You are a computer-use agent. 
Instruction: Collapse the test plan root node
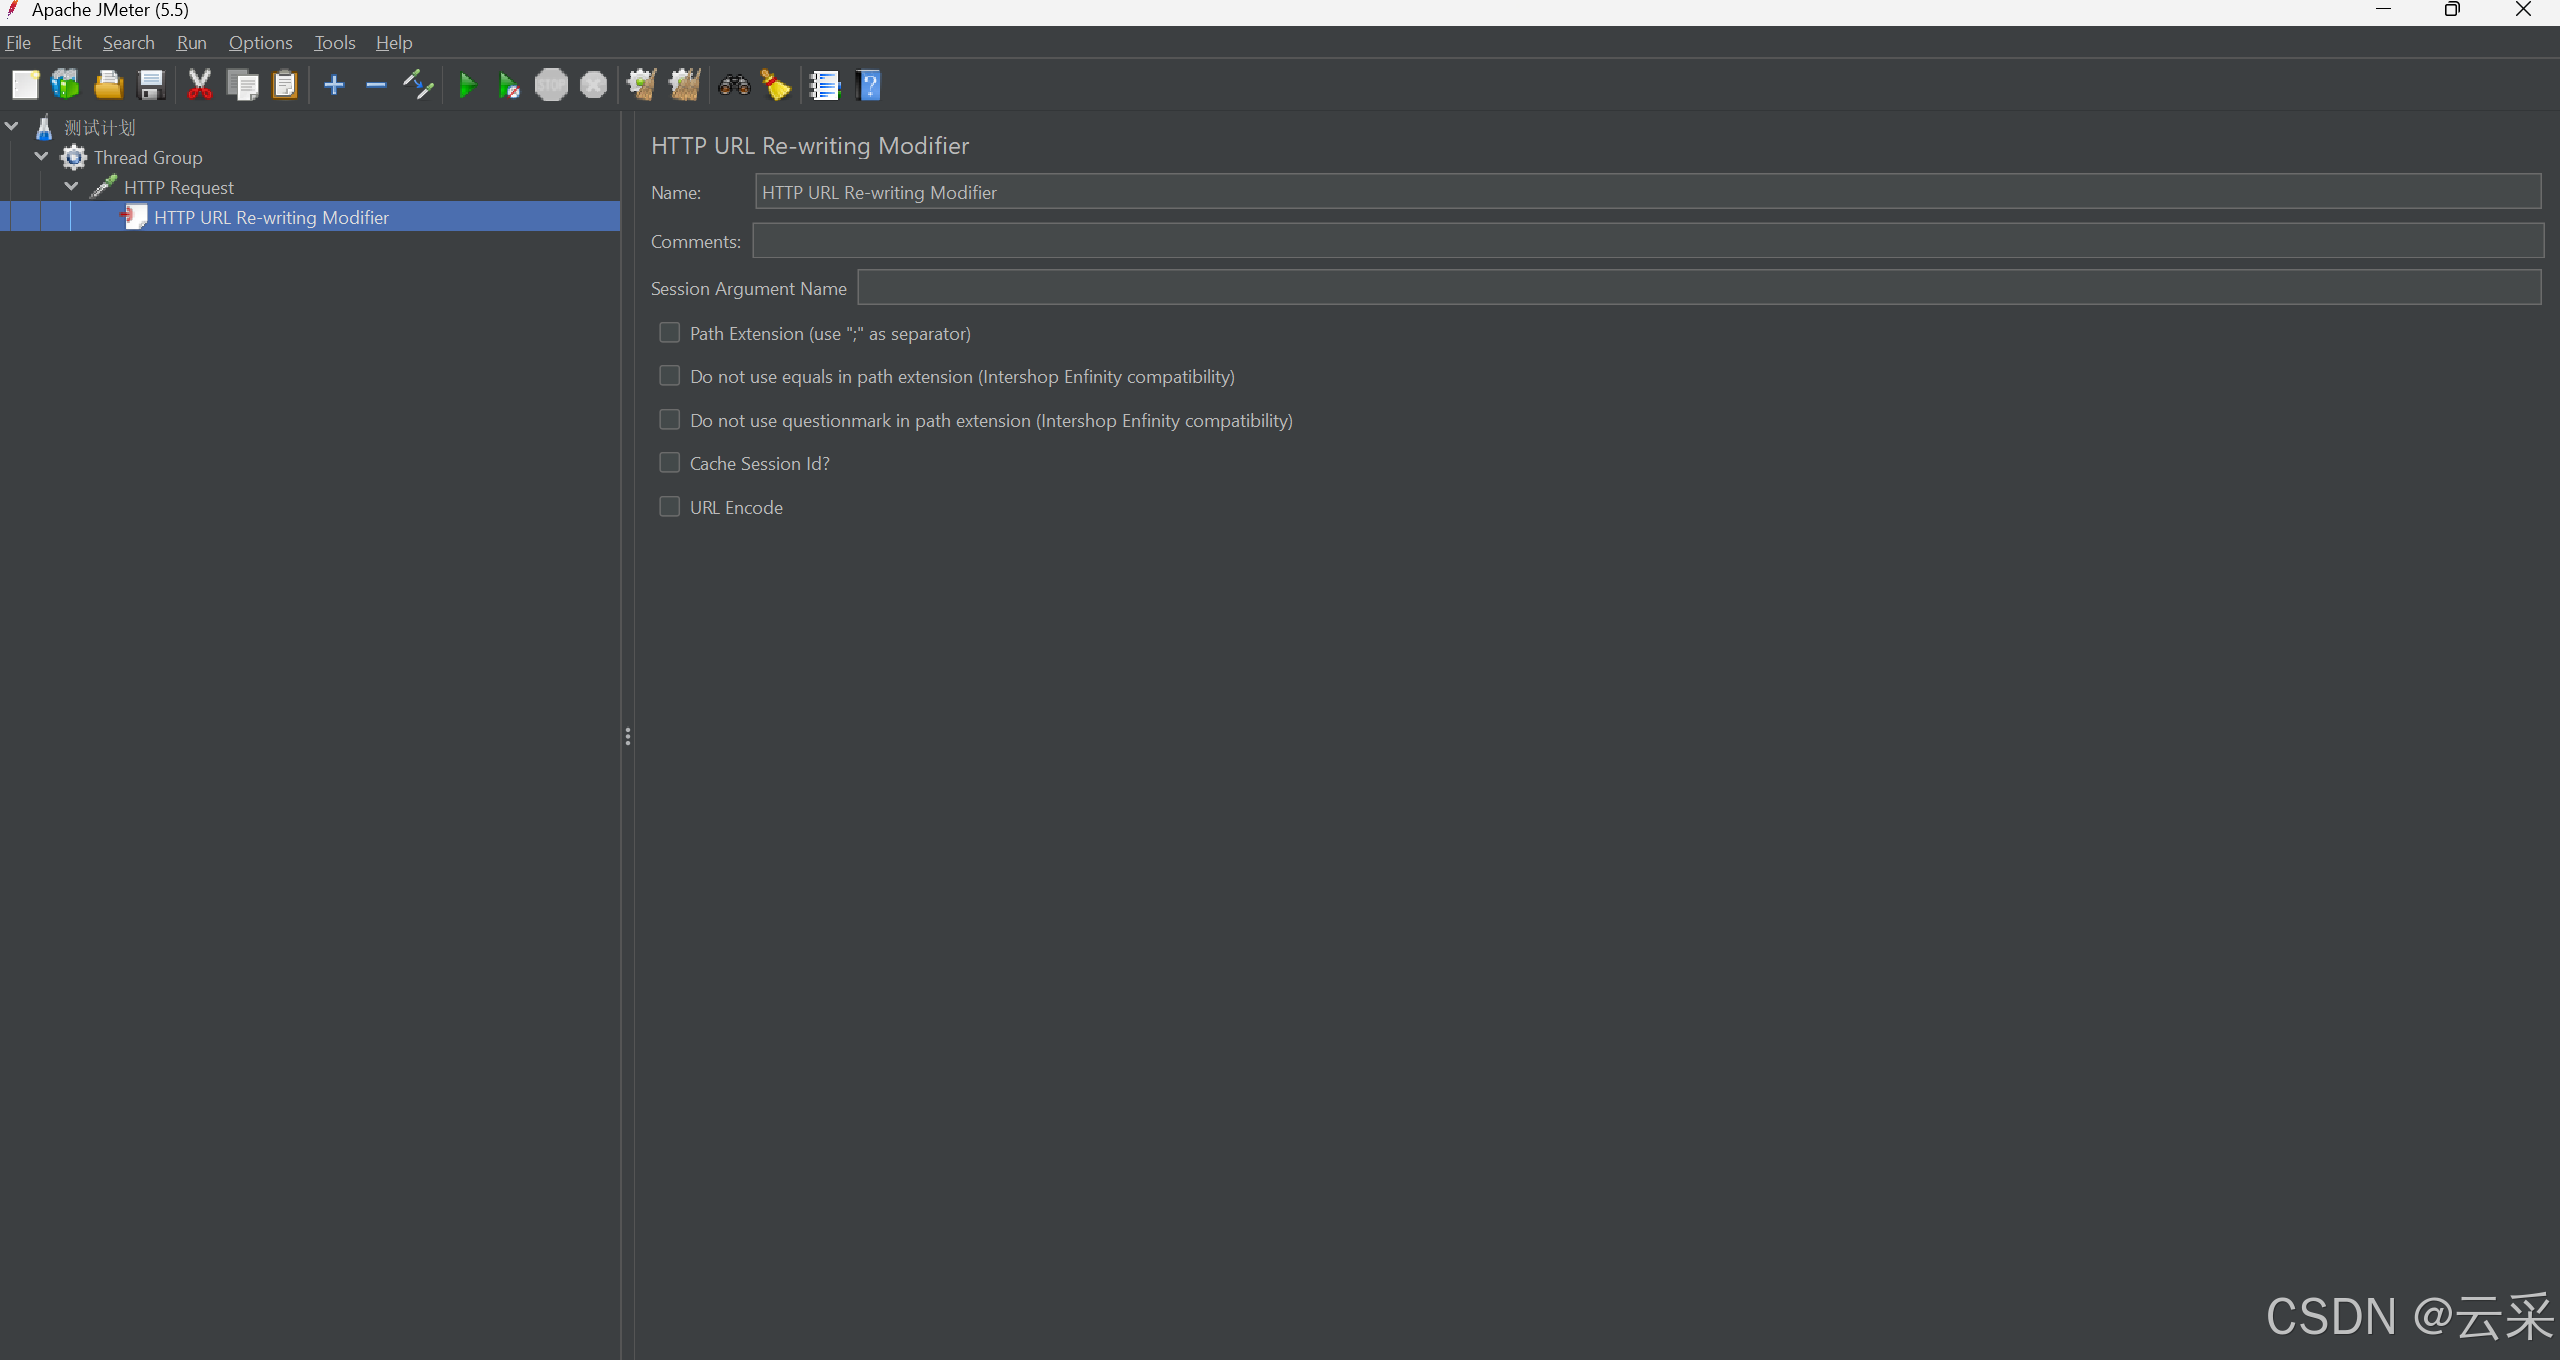12,126
